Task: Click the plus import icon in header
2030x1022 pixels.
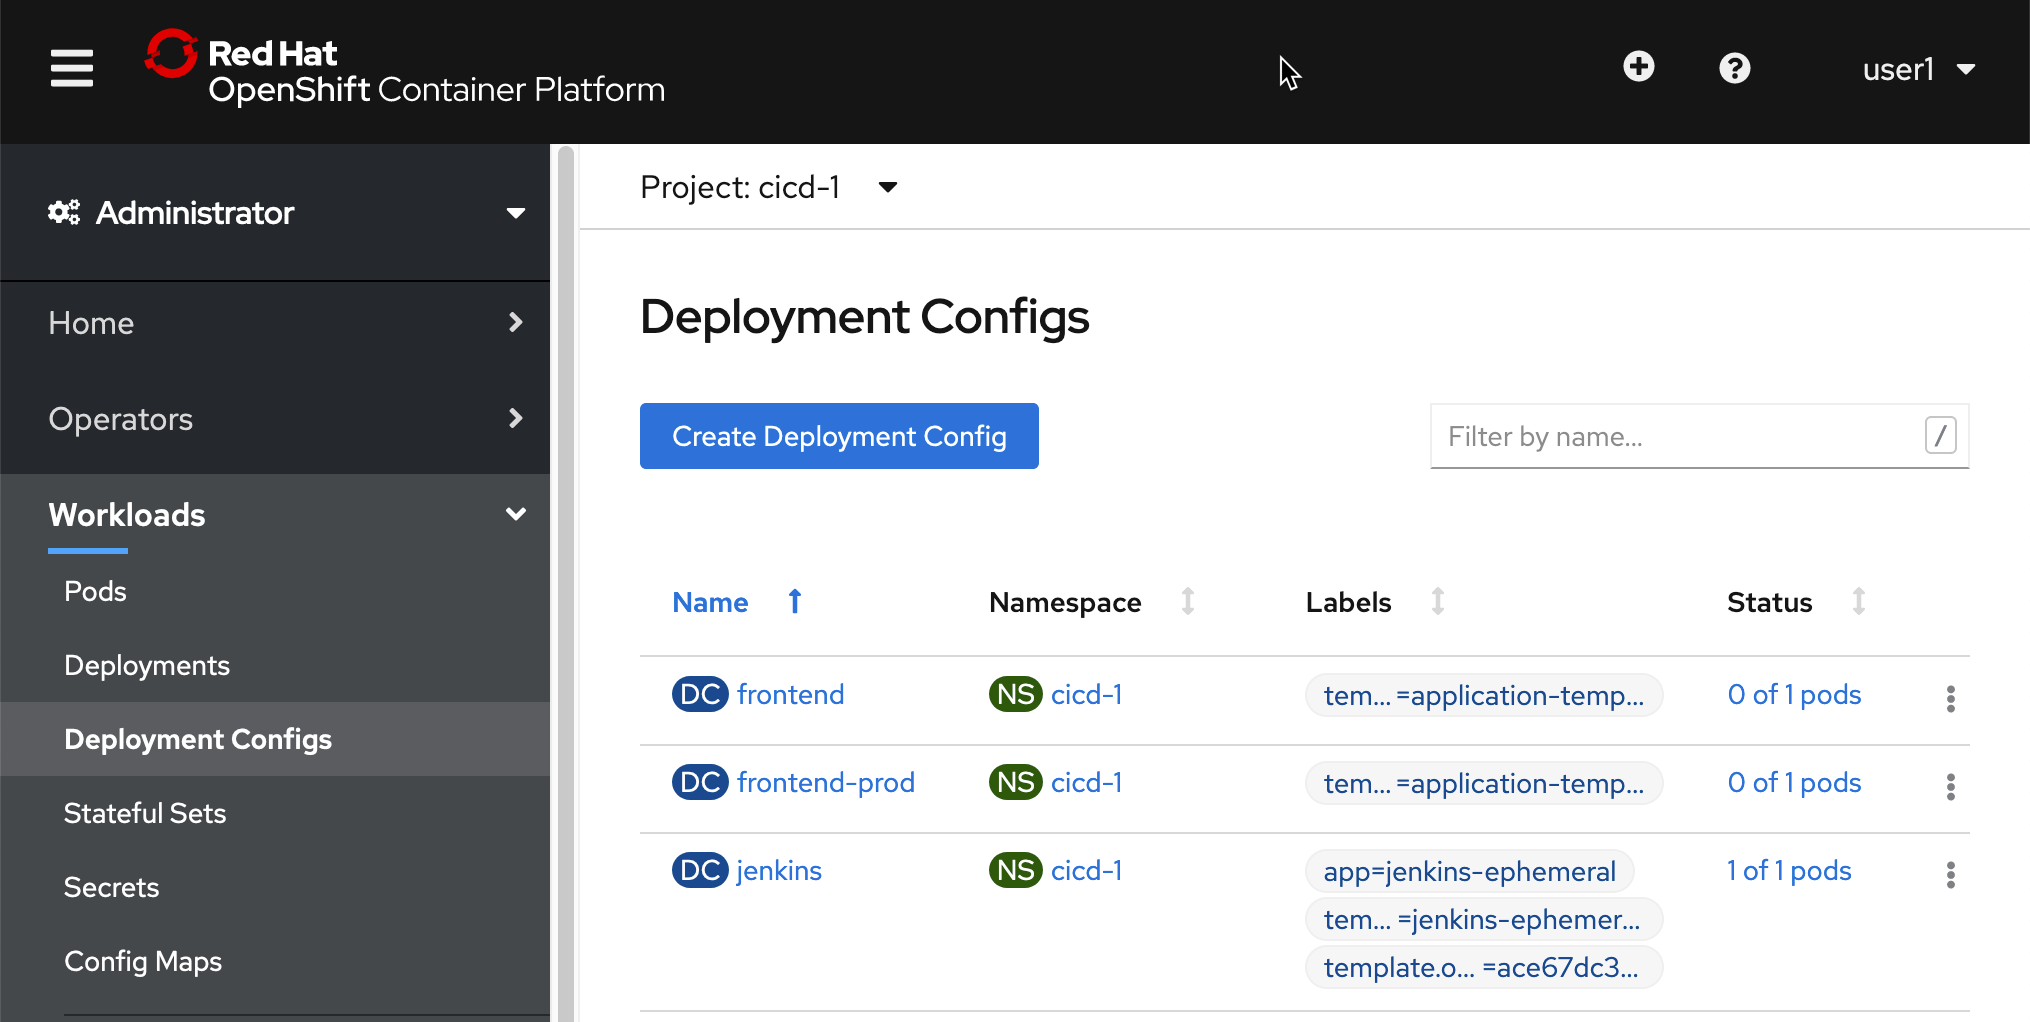Action: tap(1638, 67)
